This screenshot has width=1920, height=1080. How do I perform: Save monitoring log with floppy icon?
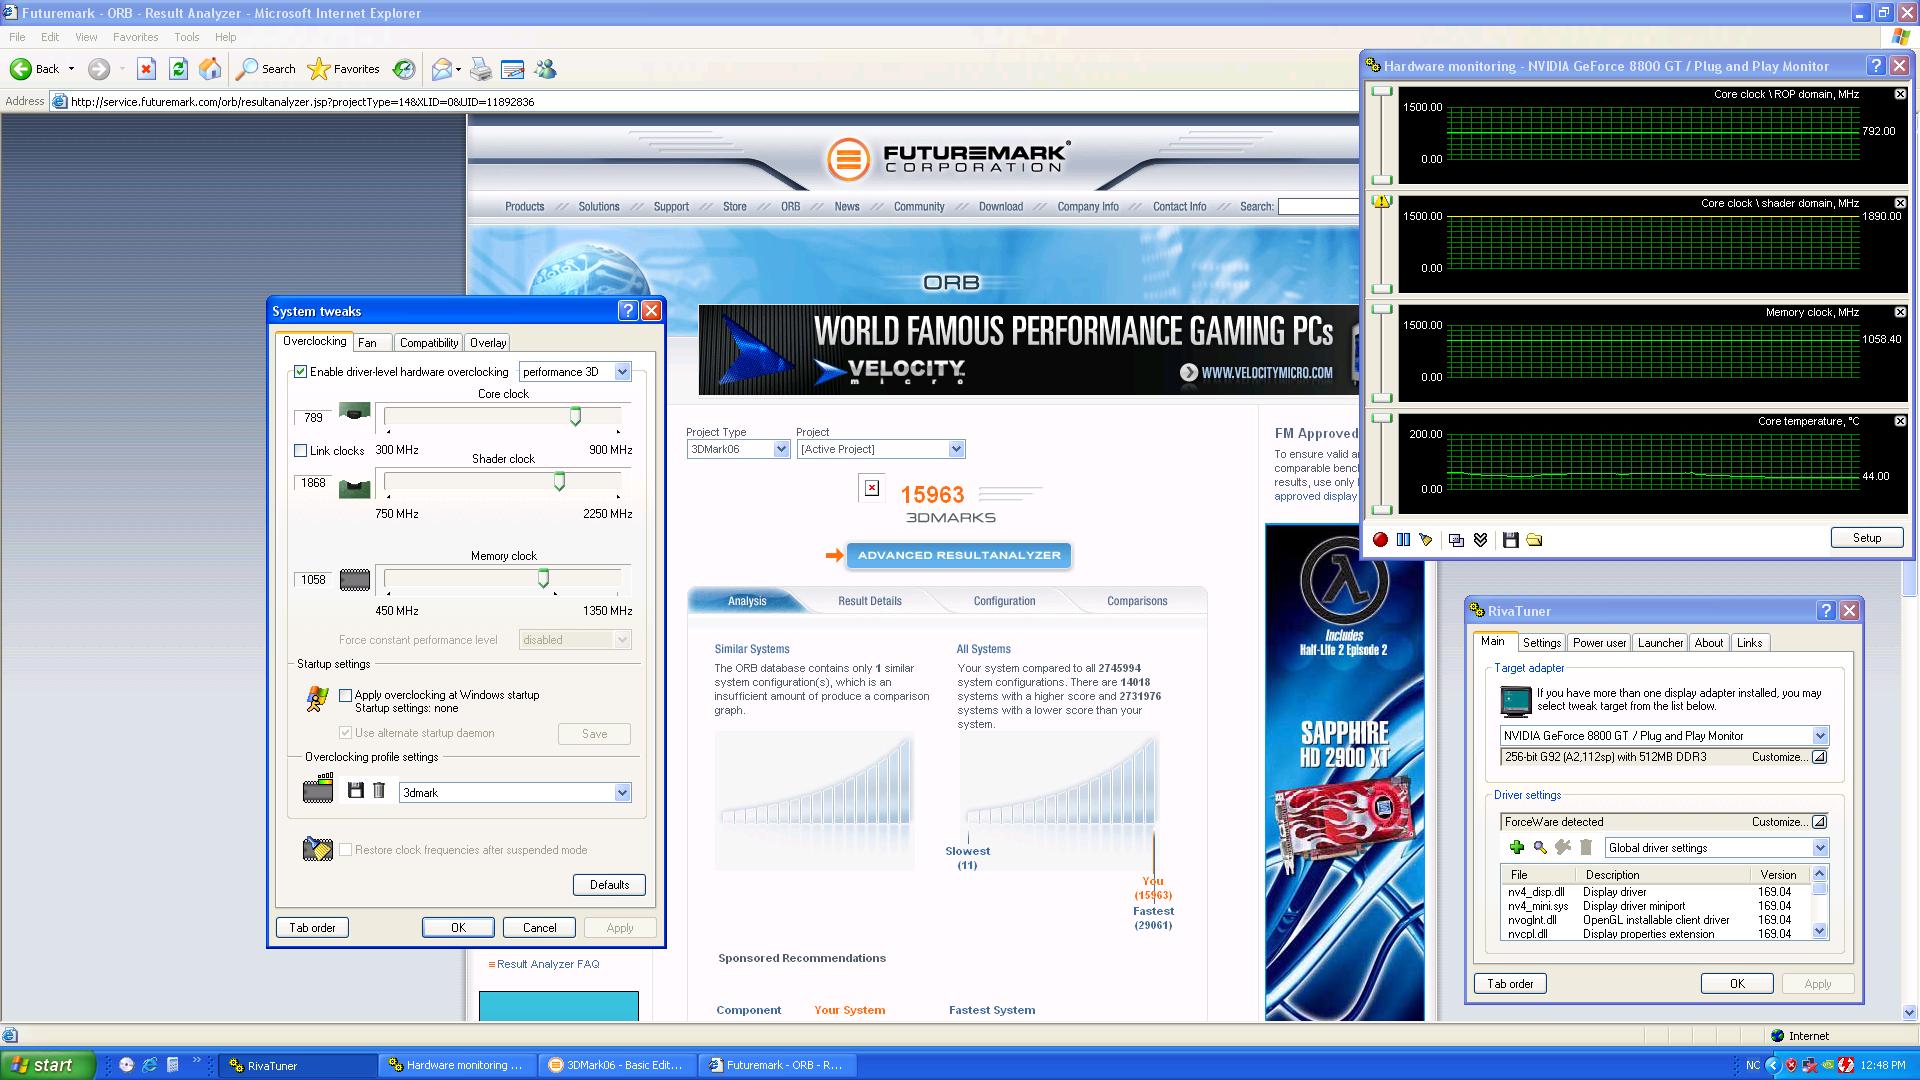[1511, 540]
